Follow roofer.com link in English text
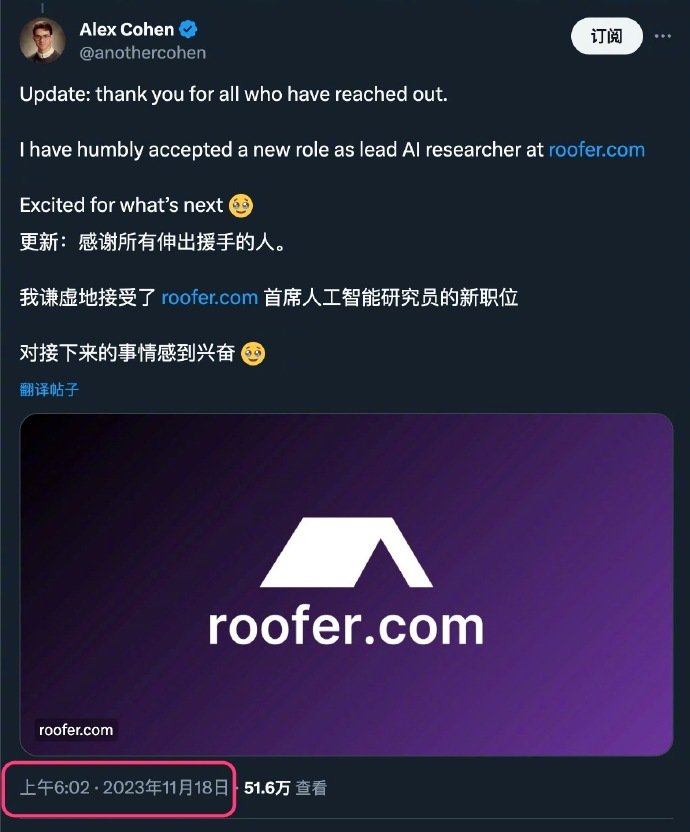This screenshot has width=690, height=832. point(597,150)
